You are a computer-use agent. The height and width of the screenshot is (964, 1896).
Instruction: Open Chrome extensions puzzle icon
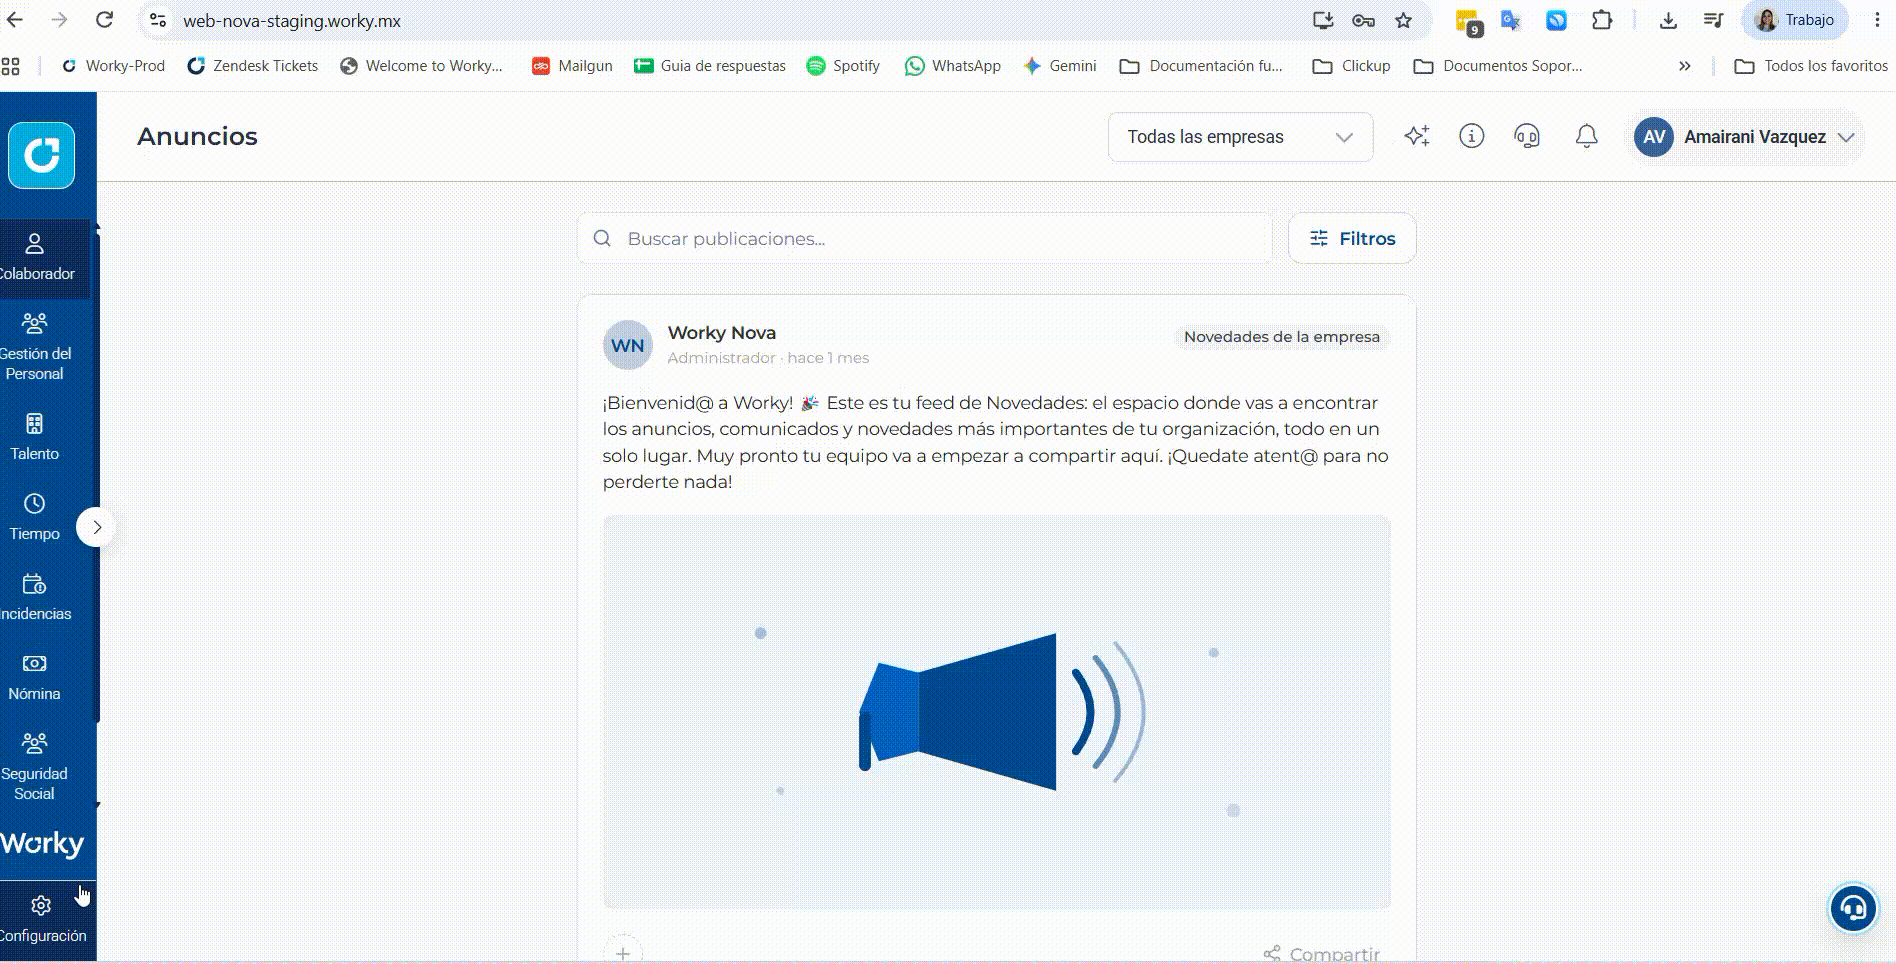[x=1602, y=20]
